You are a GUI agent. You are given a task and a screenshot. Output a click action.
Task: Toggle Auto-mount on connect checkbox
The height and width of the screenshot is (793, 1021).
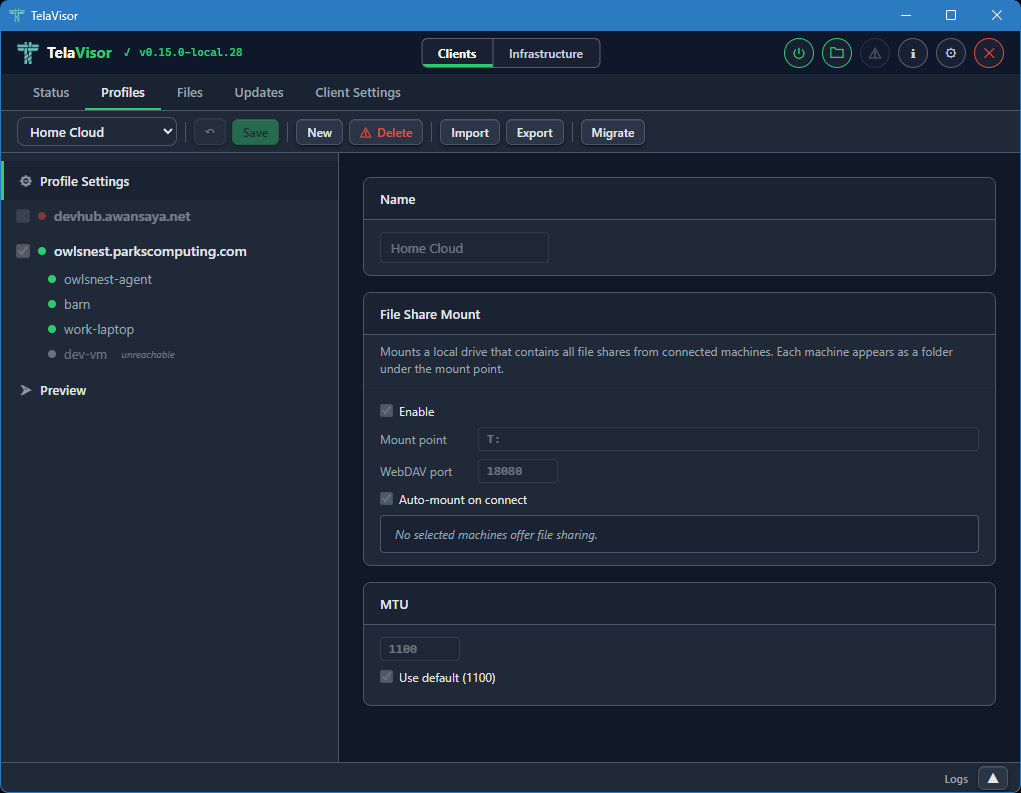386,499
